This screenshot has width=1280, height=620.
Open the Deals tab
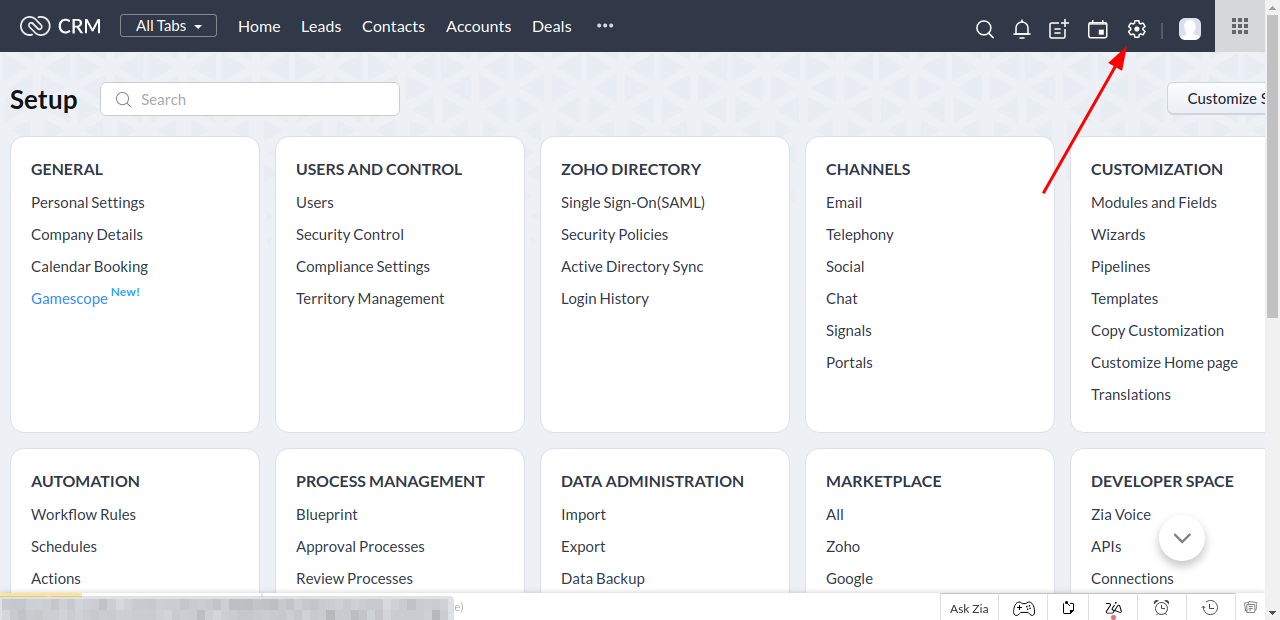point(552,27)
